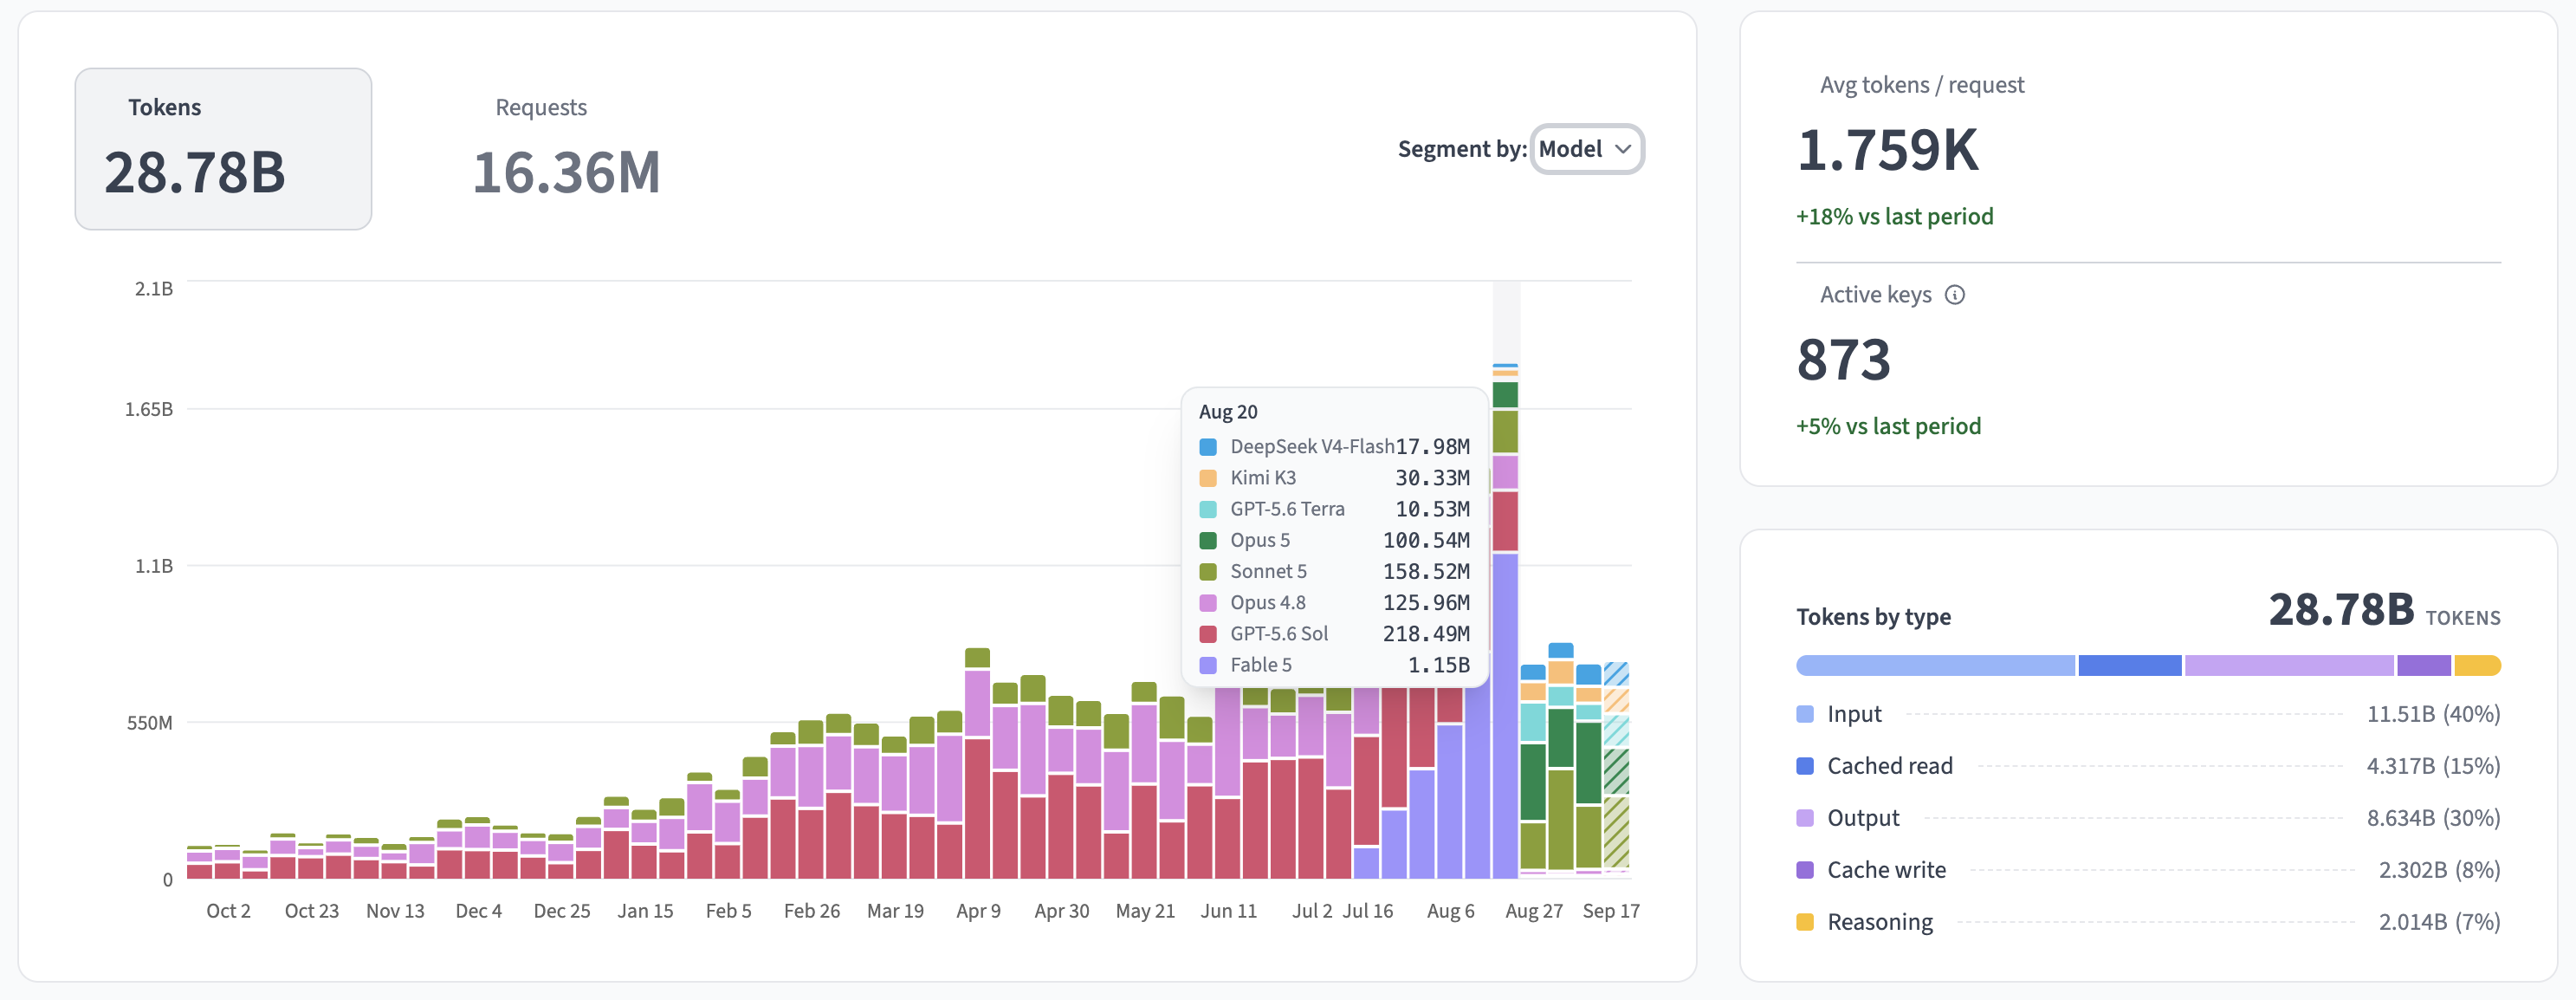The width and height of the screenshot is (2576, 1000).
Task: Click the Sonnet 5 olive swatch in tooltip
Action: pyautogui.click(x=1208, y=572)
